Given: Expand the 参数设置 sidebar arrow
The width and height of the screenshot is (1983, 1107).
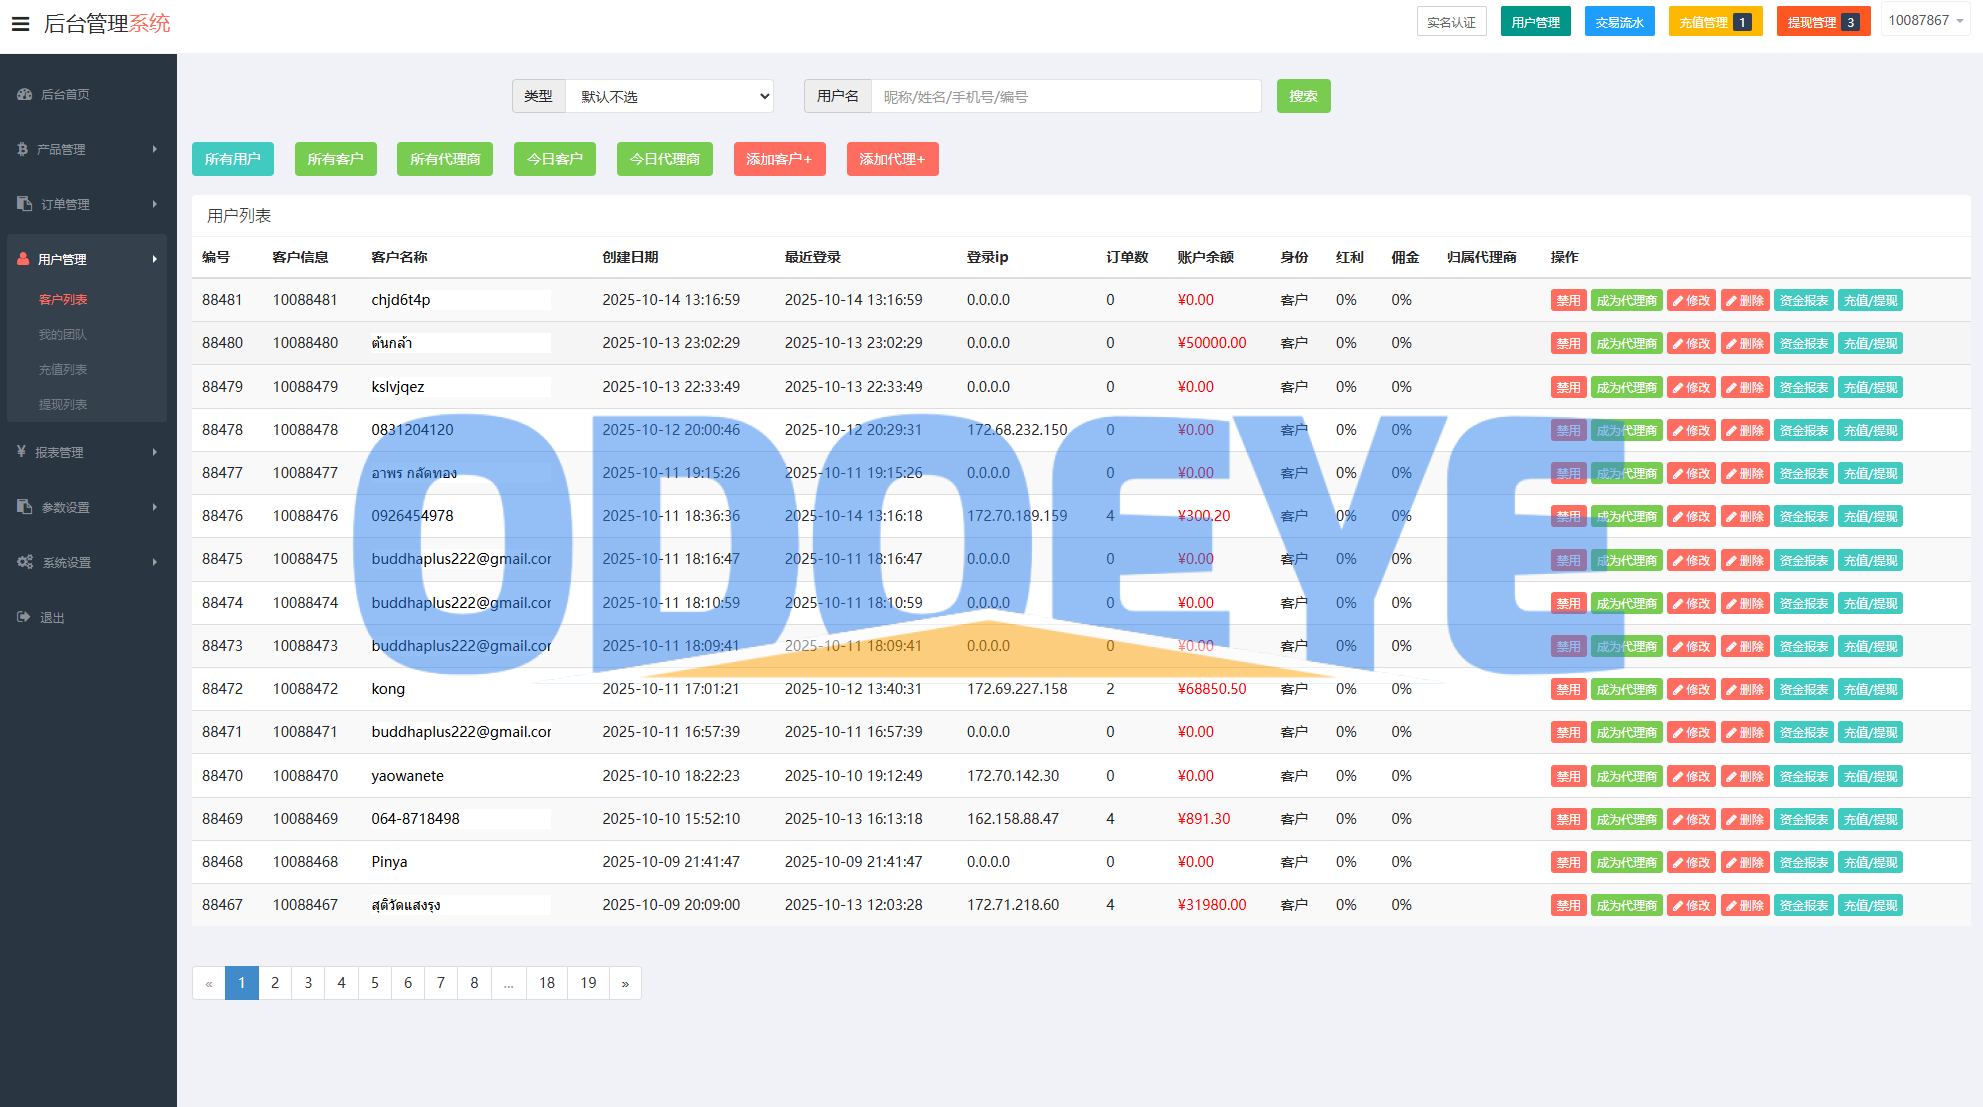Looking at the screenshot, I should tap(154, 507).
